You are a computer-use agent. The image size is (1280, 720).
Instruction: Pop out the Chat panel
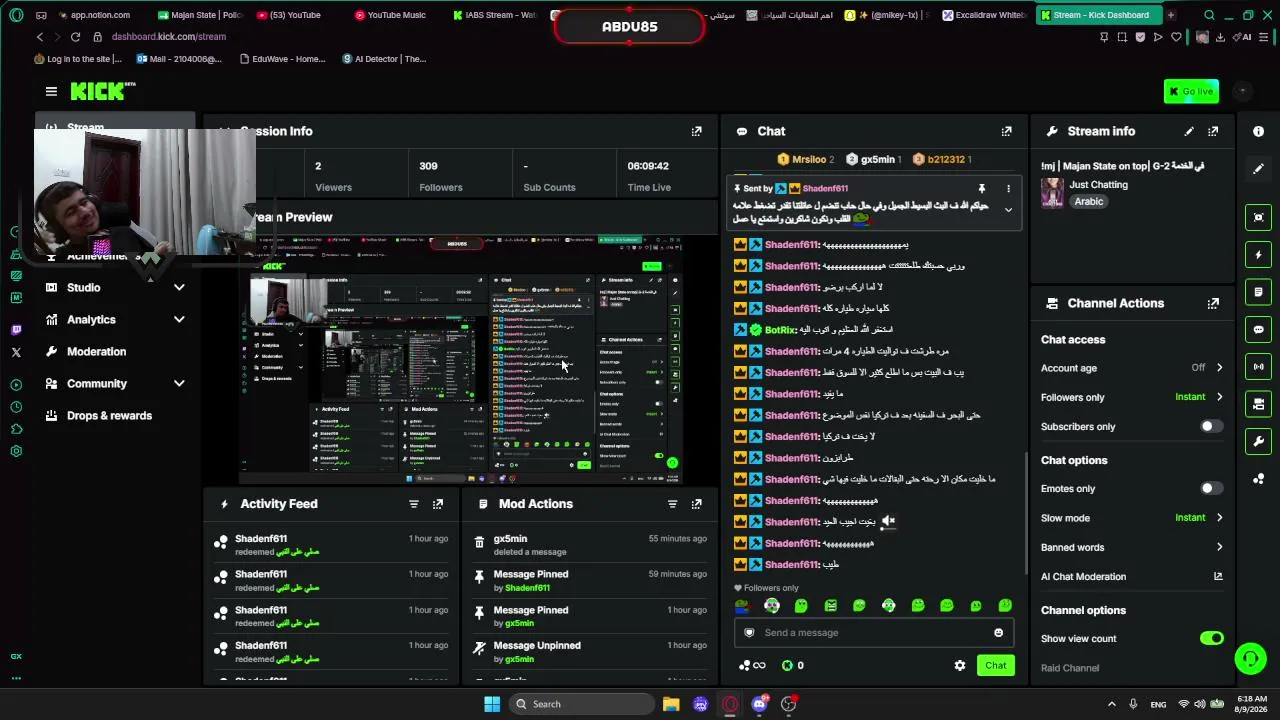click(x=1007, y=131)
